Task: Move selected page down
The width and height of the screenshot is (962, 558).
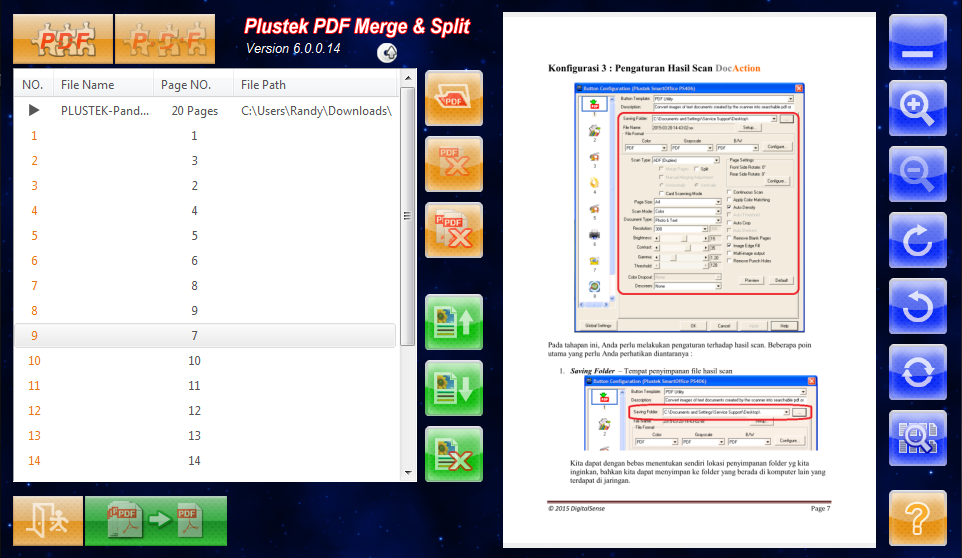Action: tap(454, 388)
